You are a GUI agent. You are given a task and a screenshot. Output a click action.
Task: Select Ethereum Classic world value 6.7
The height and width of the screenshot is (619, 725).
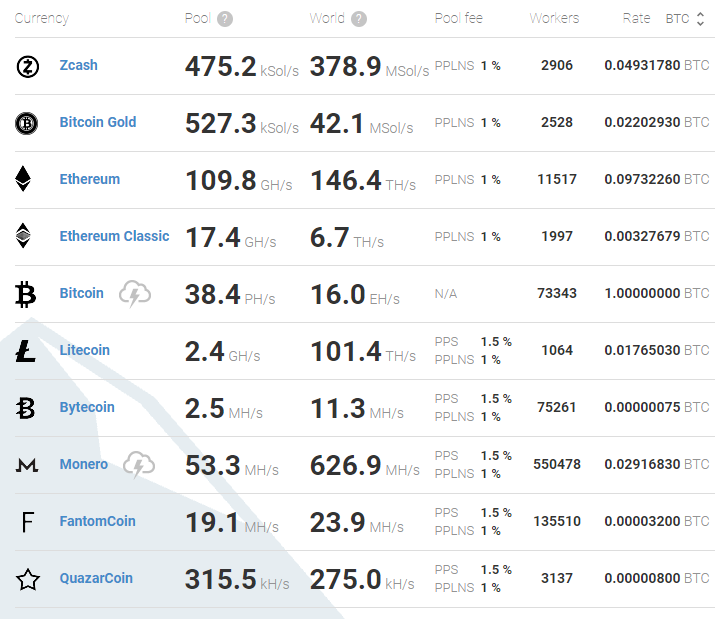pyautogui.click(x=329, y=238)
